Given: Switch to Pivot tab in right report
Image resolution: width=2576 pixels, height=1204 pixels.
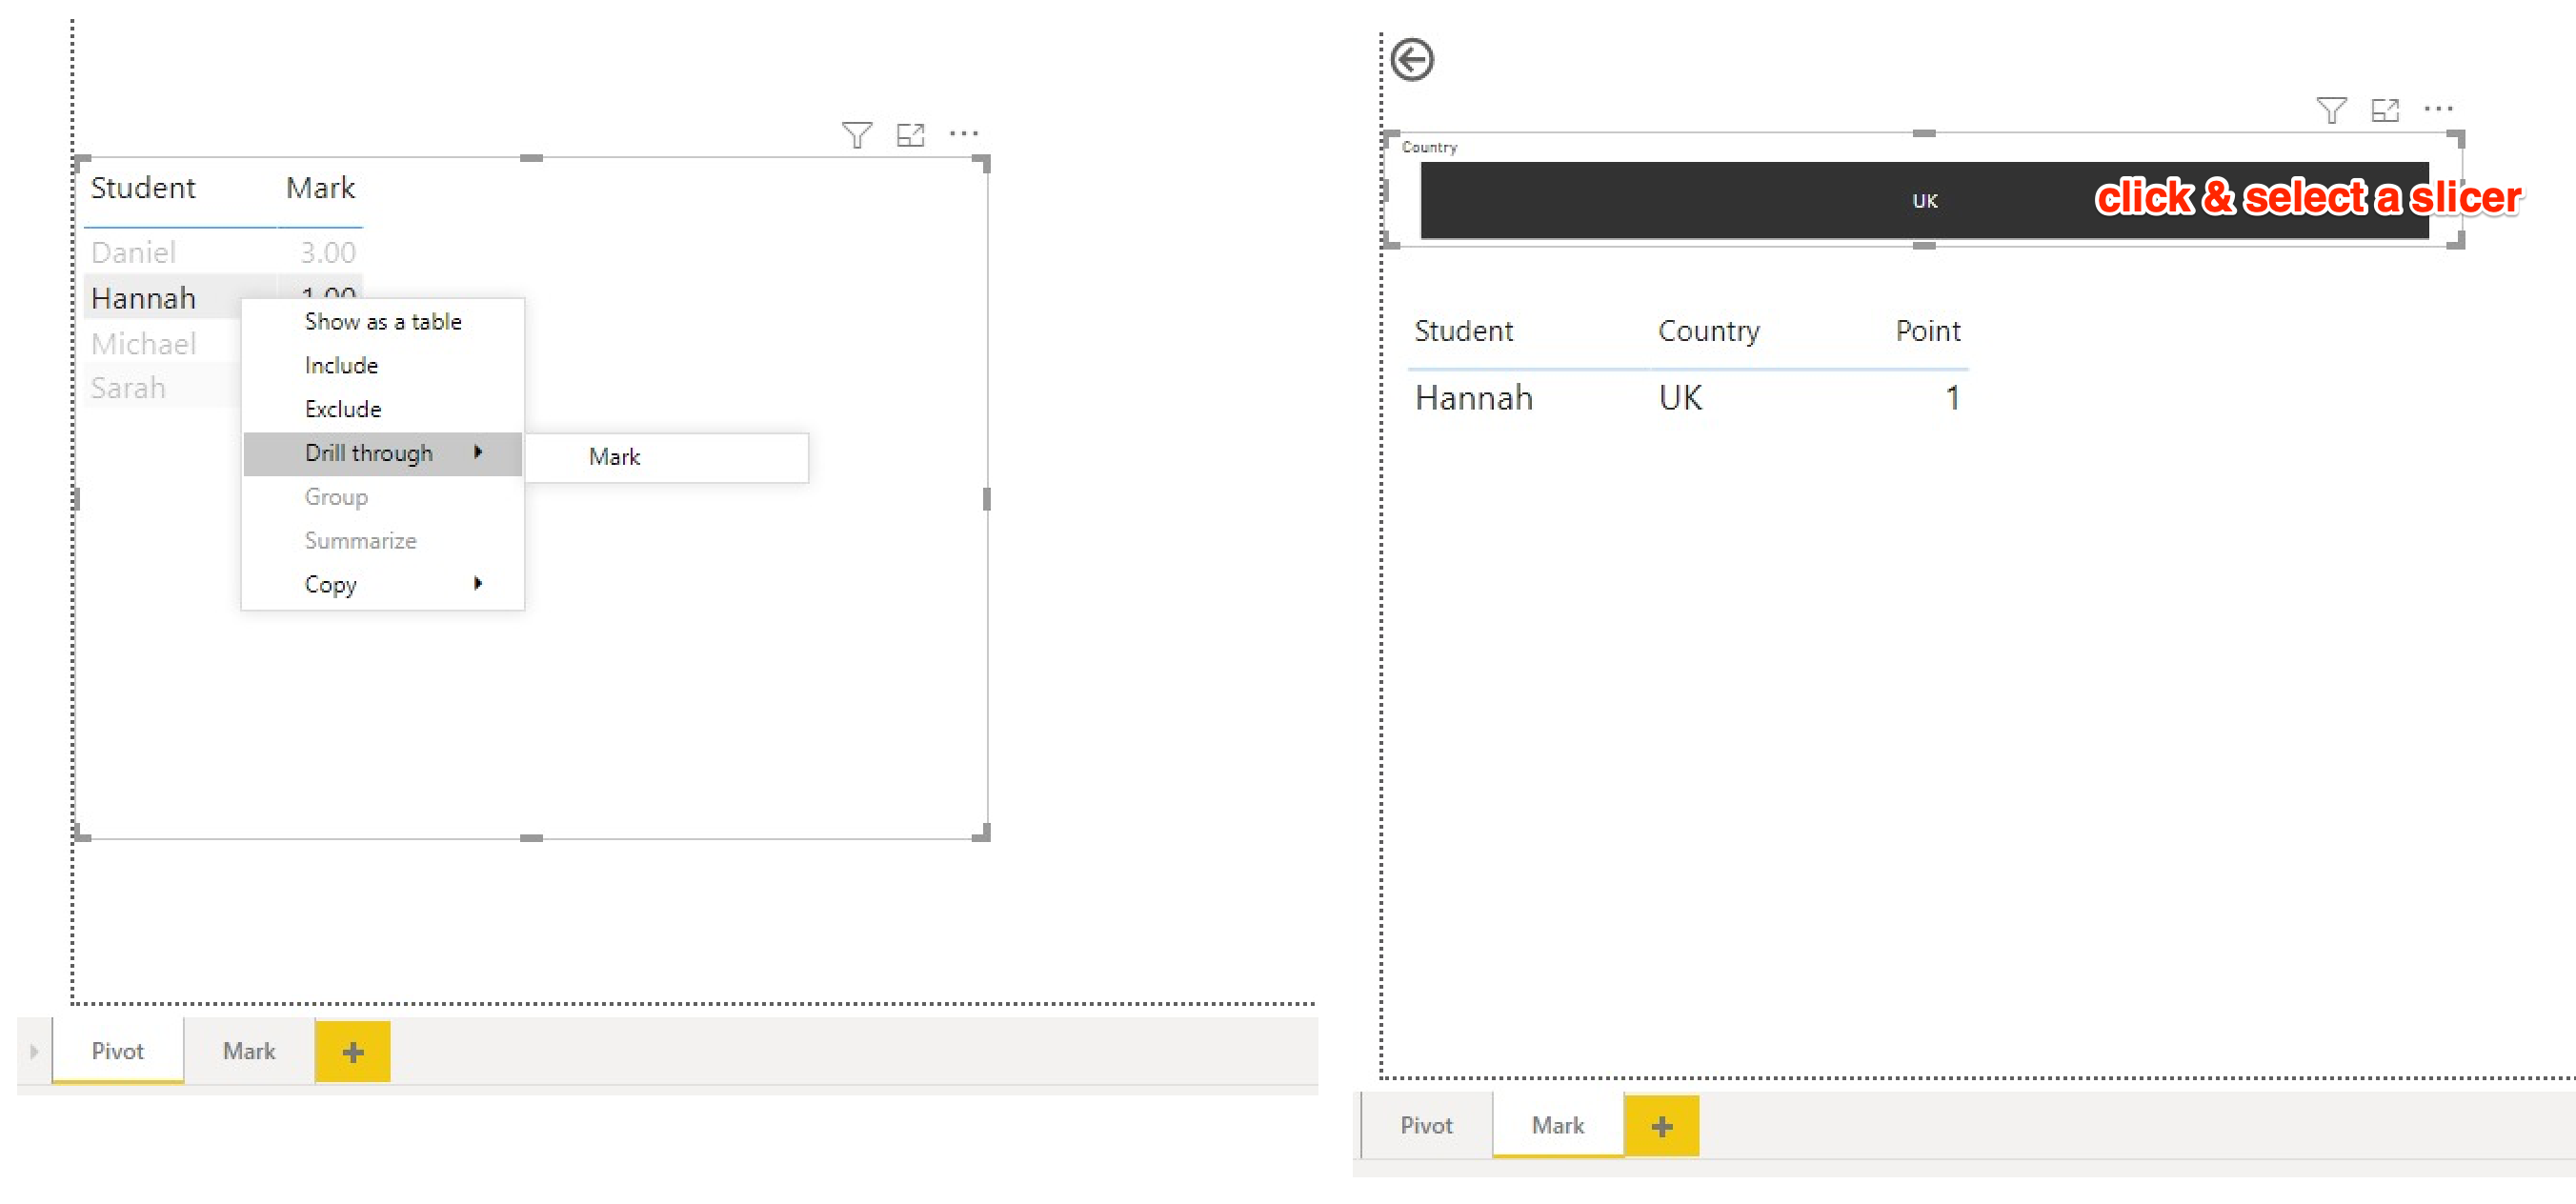Looking at the screenshot, I should point(1426,1126).
